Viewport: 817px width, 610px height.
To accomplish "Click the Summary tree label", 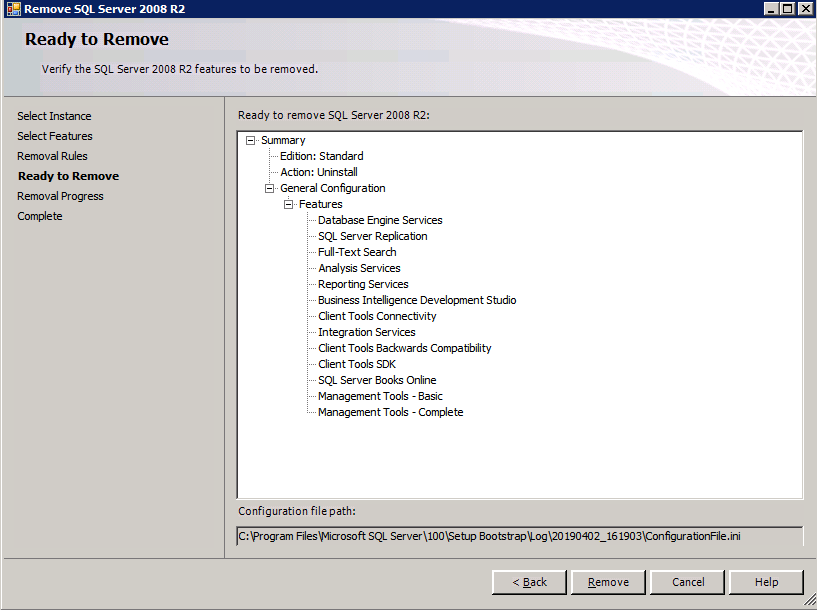I will click(x=283, y=141).
